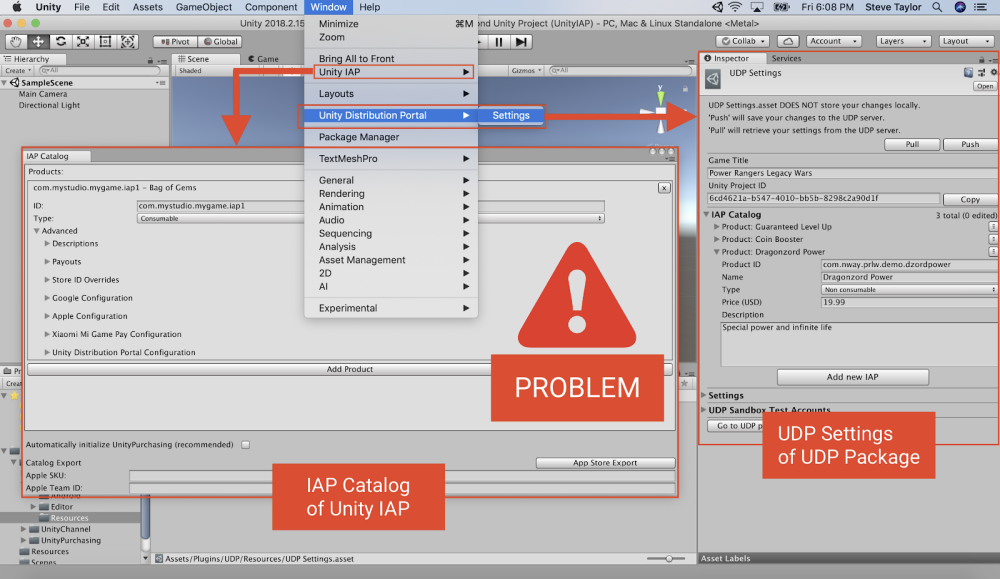Click the Step frame button
Screen dimensions: 1000x579
(521, 42)
